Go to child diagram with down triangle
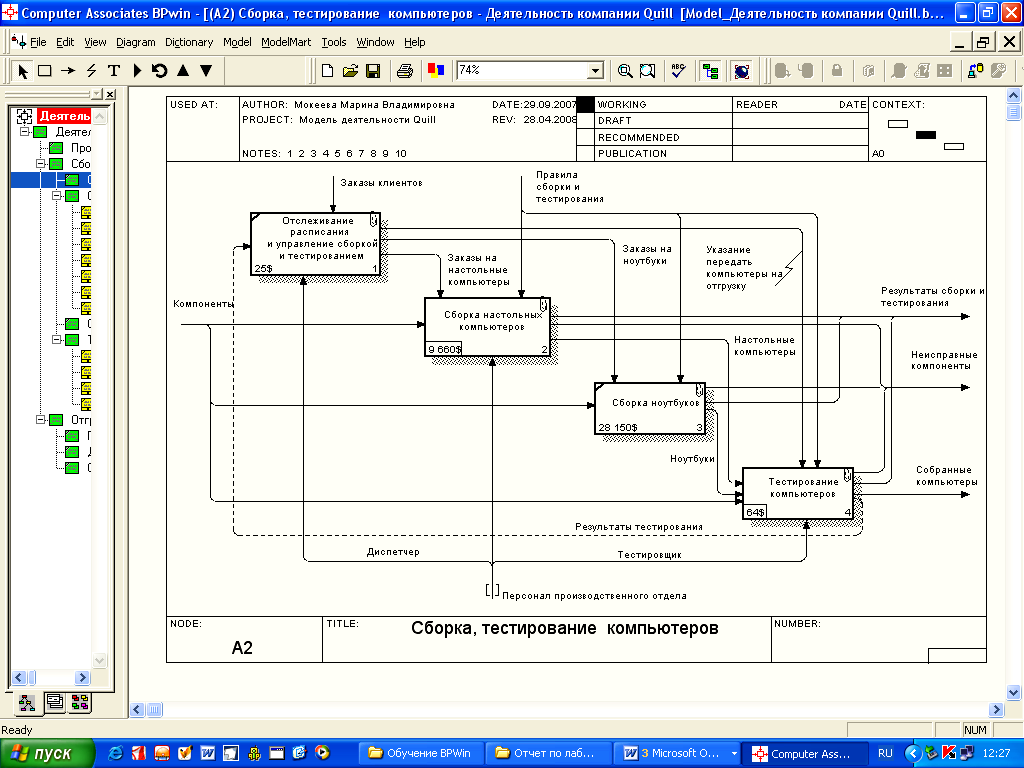Image resolution: width=1024 pixels, height=768 pixels. click(x=206, y=71)
